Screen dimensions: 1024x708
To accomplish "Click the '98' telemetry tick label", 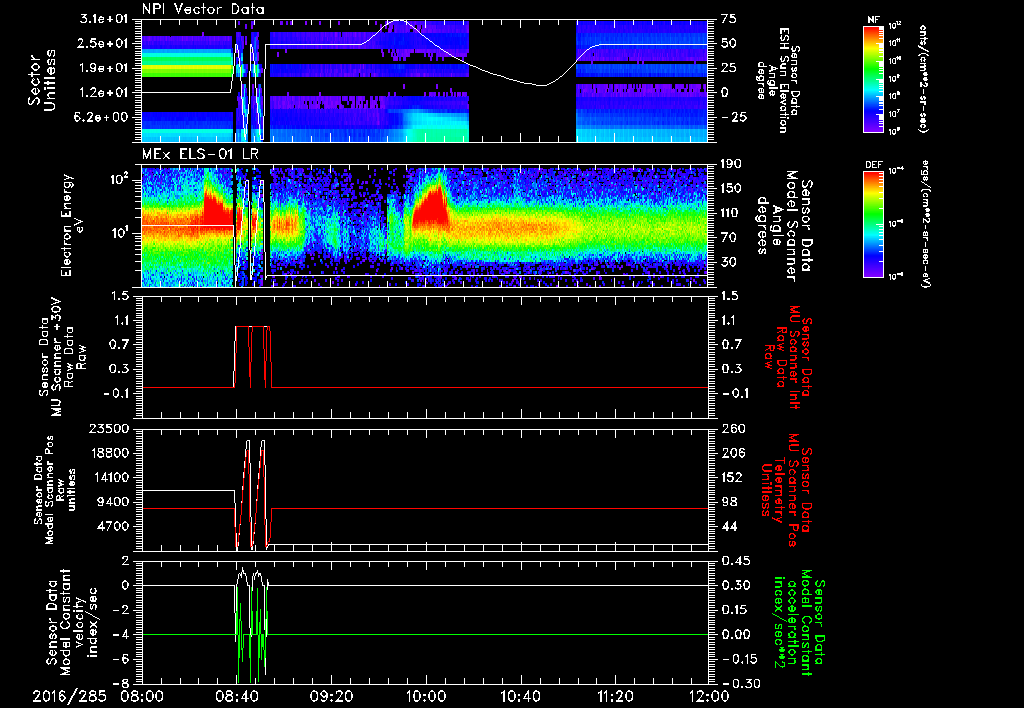I will point(729,502).
